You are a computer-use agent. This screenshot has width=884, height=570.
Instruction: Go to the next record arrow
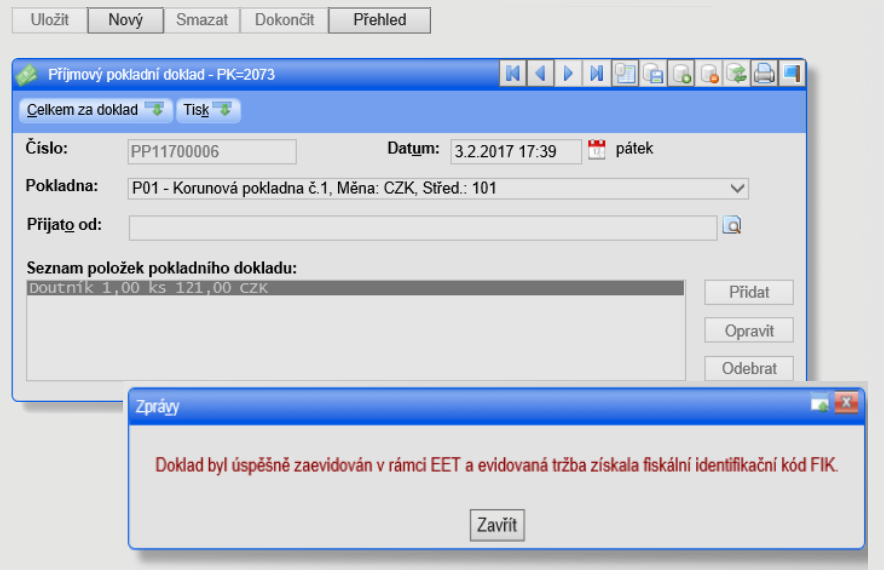point(568,74)
